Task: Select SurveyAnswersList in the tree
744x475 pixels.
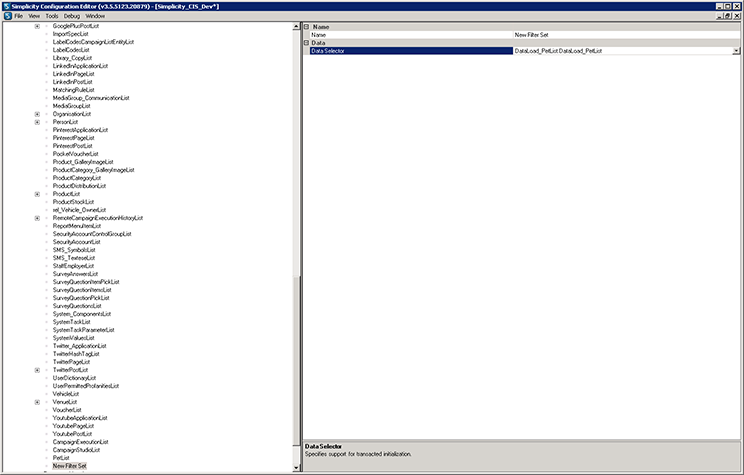Action: click(x=75, y=274)
